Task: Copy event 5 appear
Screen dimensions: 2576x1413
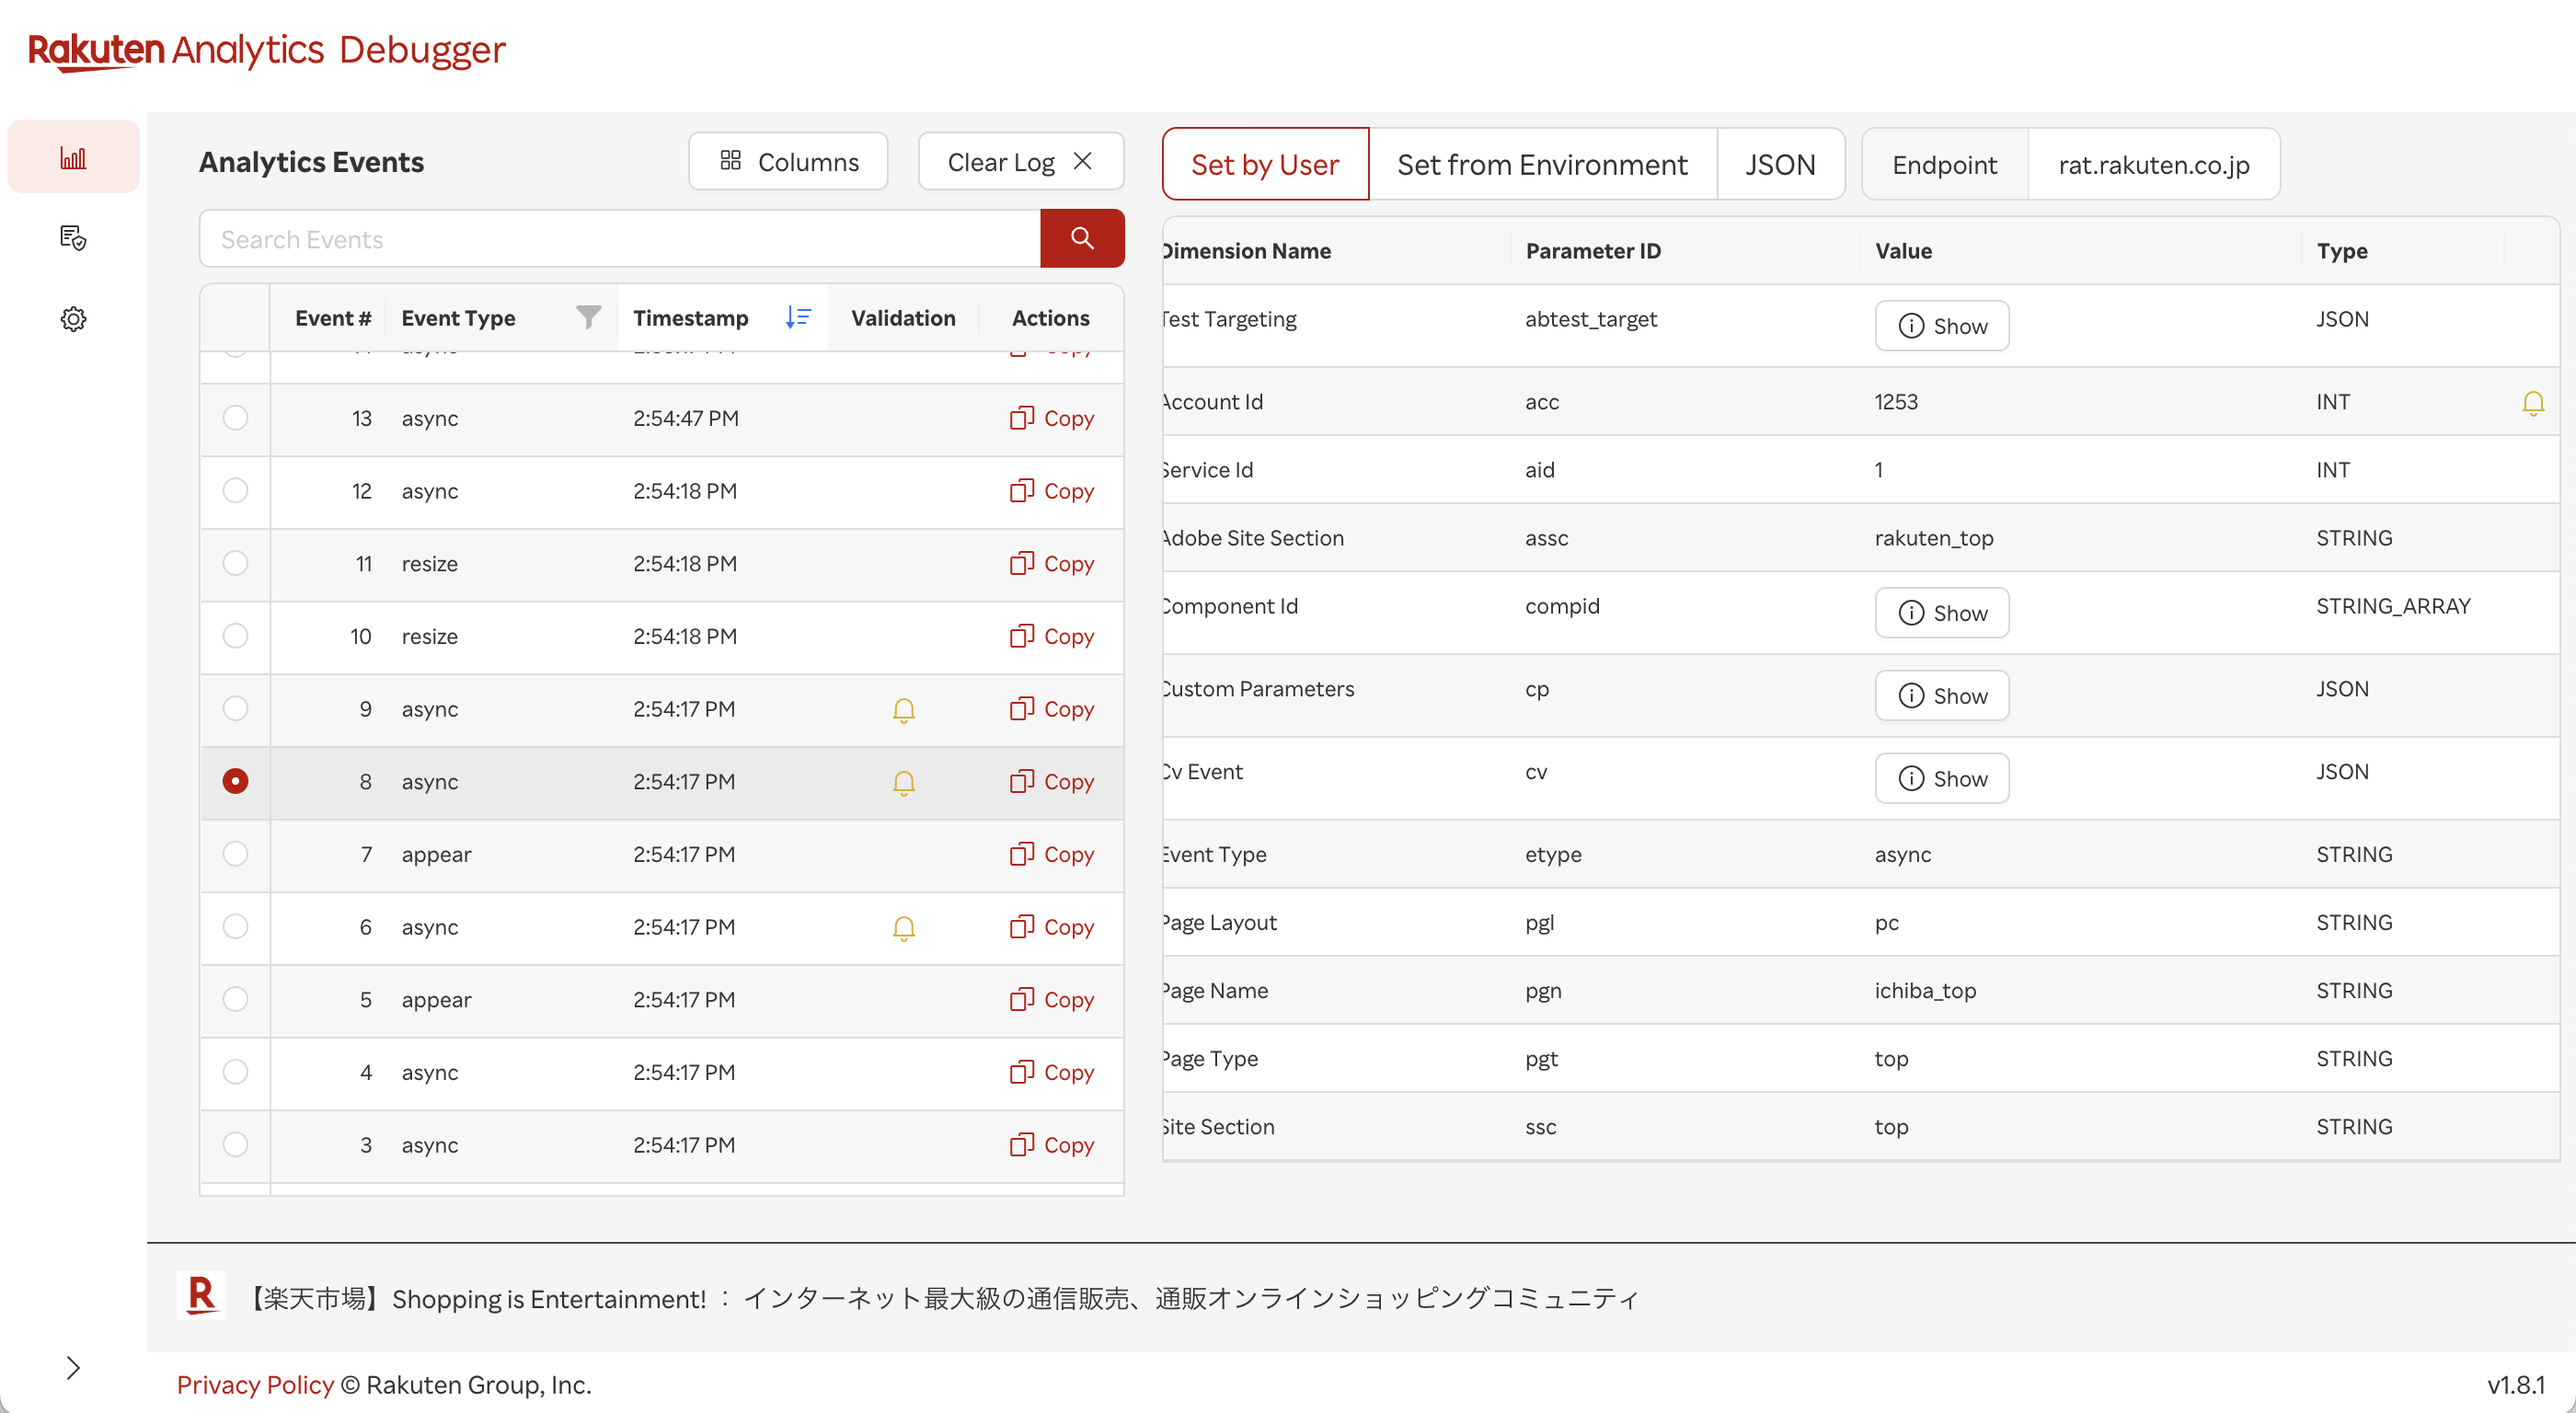Action: coord(1051,1000)
